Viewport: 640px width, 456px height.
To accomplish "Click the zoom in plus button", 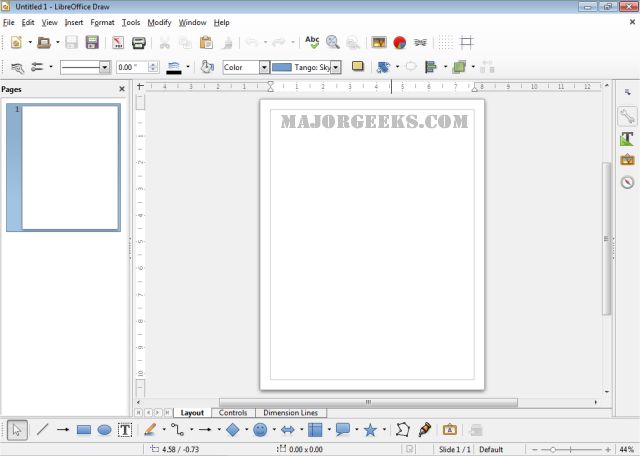I will 608,449.
